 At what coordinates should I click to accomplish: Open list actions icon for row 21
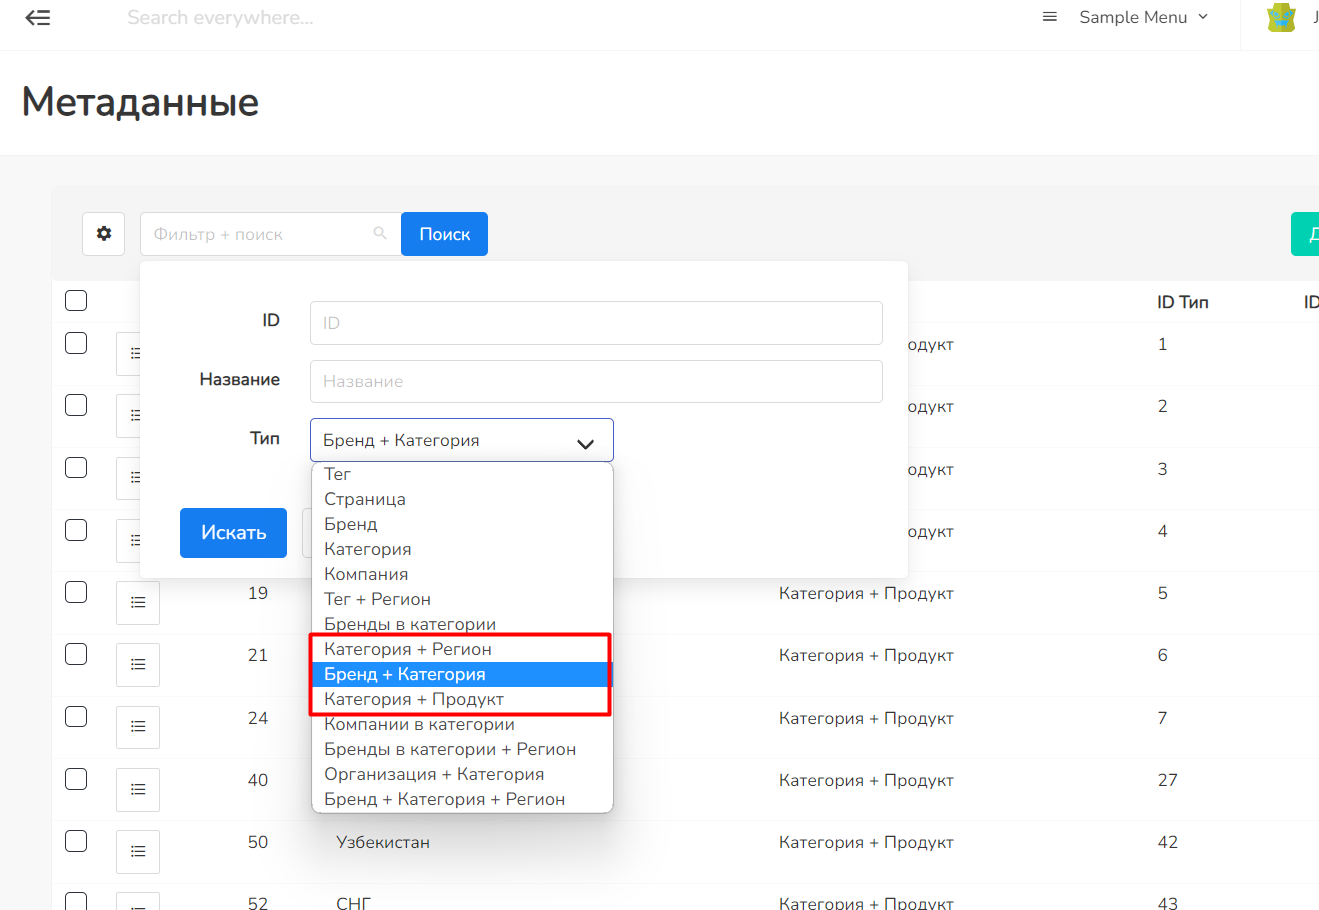pyautogui.click(x=138, y=665)
